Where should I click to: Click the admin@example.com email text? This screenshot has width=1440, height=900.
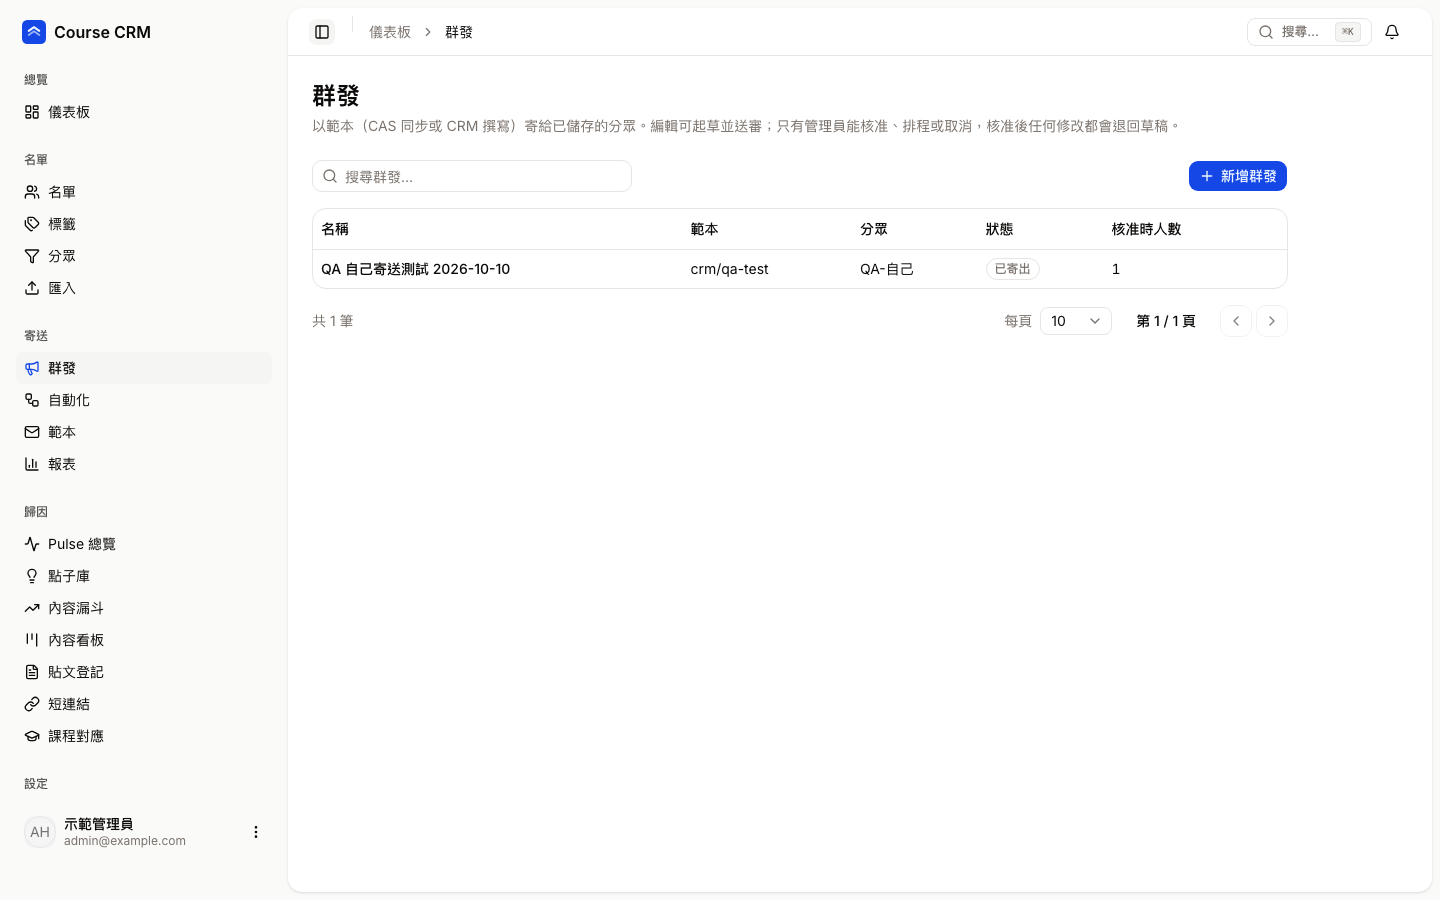[x=125, y=841]
